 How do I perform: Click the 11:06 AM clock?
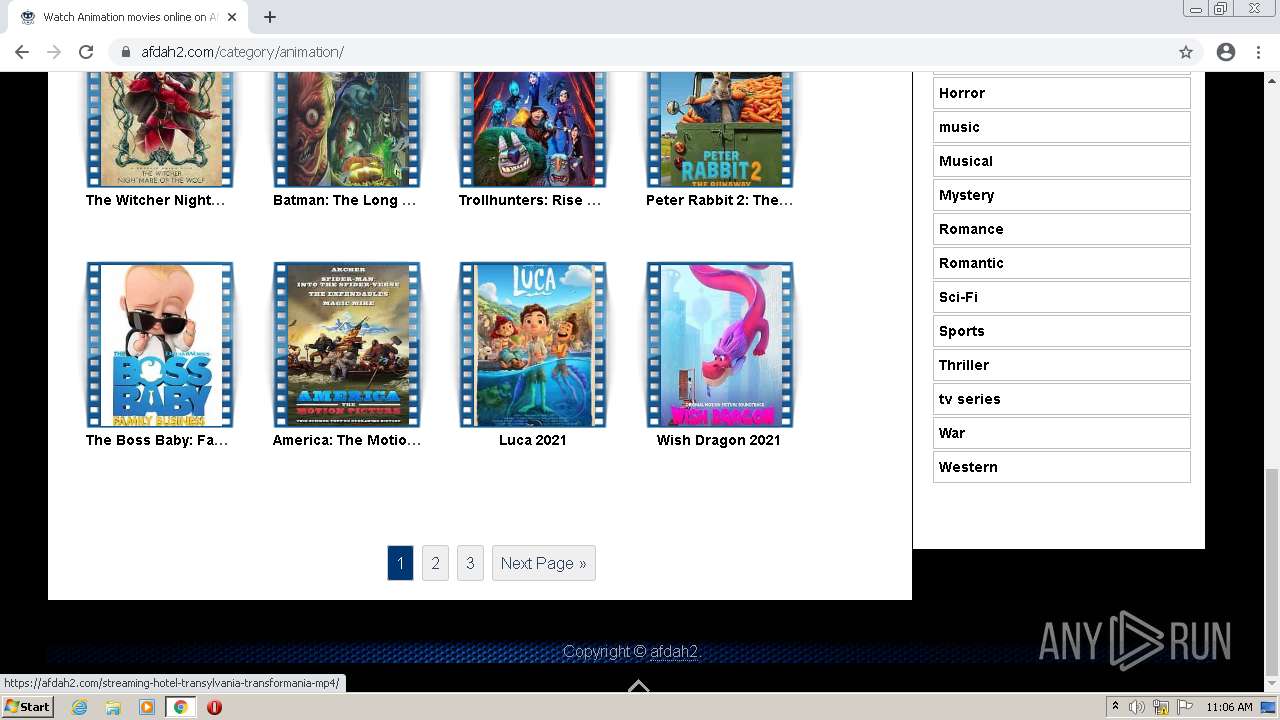tap(1229, 707)
